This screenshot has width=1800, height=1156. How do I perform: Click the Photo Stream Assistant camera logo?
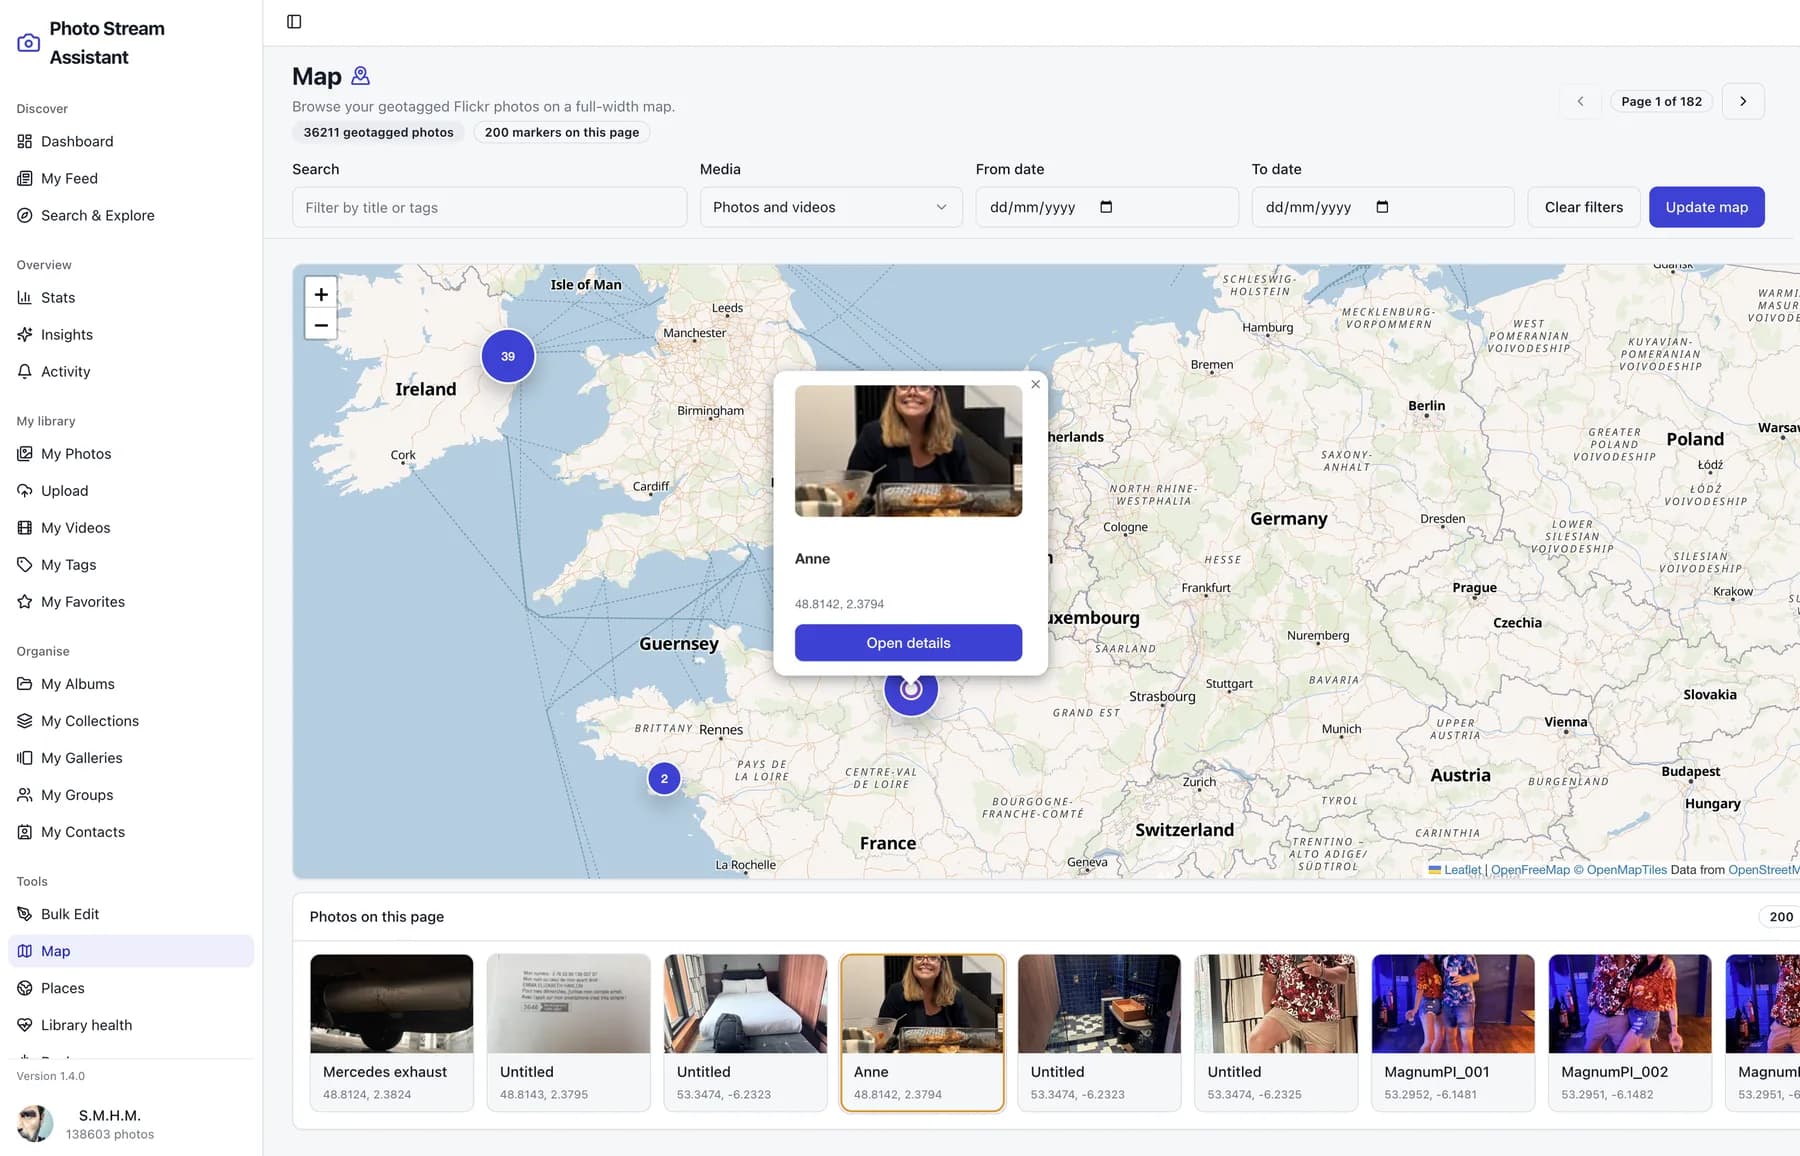[29, 43]
